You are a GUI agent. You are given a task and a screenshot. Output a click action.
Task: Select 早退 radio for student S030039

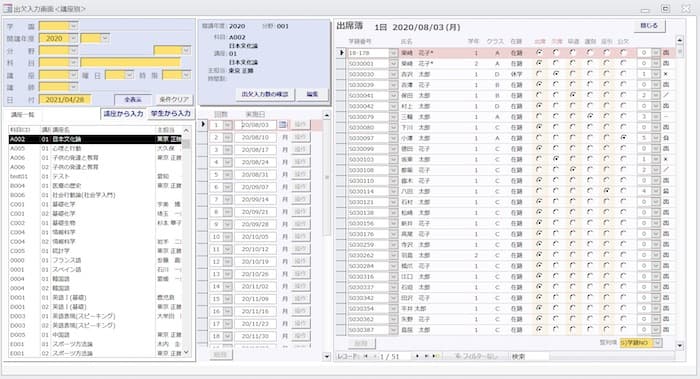coord(573,85)
